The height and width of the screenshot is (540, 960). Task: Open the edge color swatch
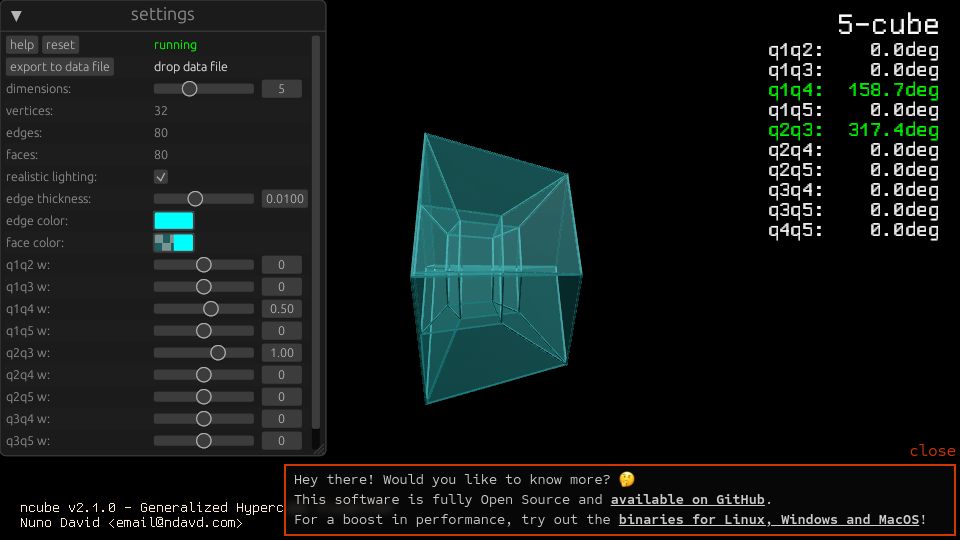(x=174, y=221)
